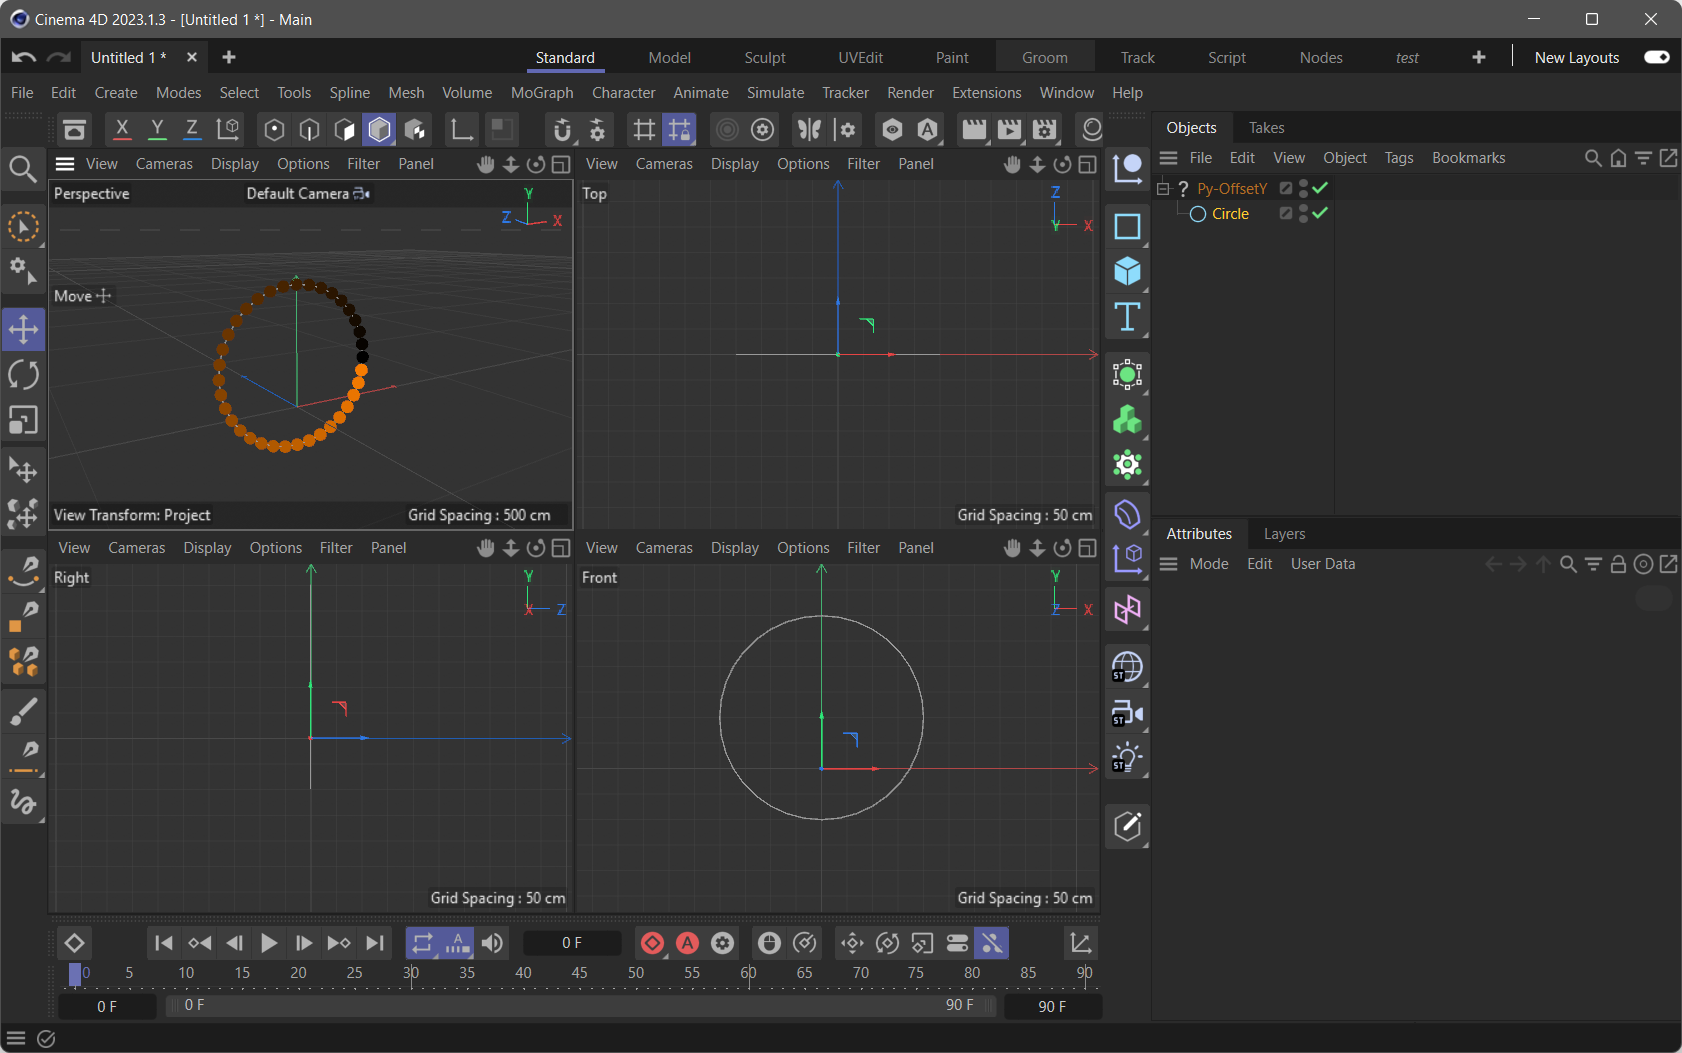Toggle X axis lock
1682x1053 pixels.
click(122, 129)
